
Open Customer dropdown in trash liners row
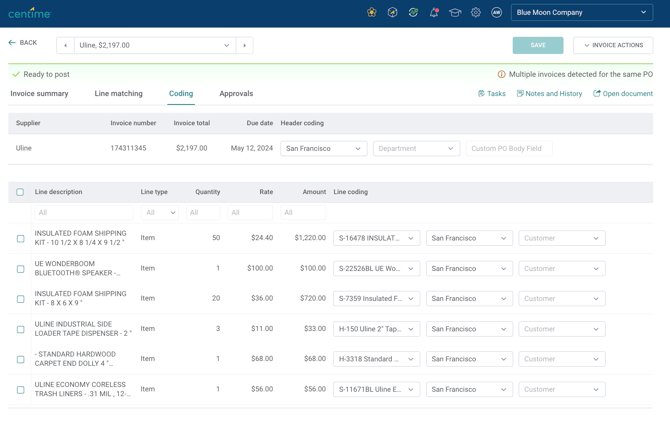point(562,389)
